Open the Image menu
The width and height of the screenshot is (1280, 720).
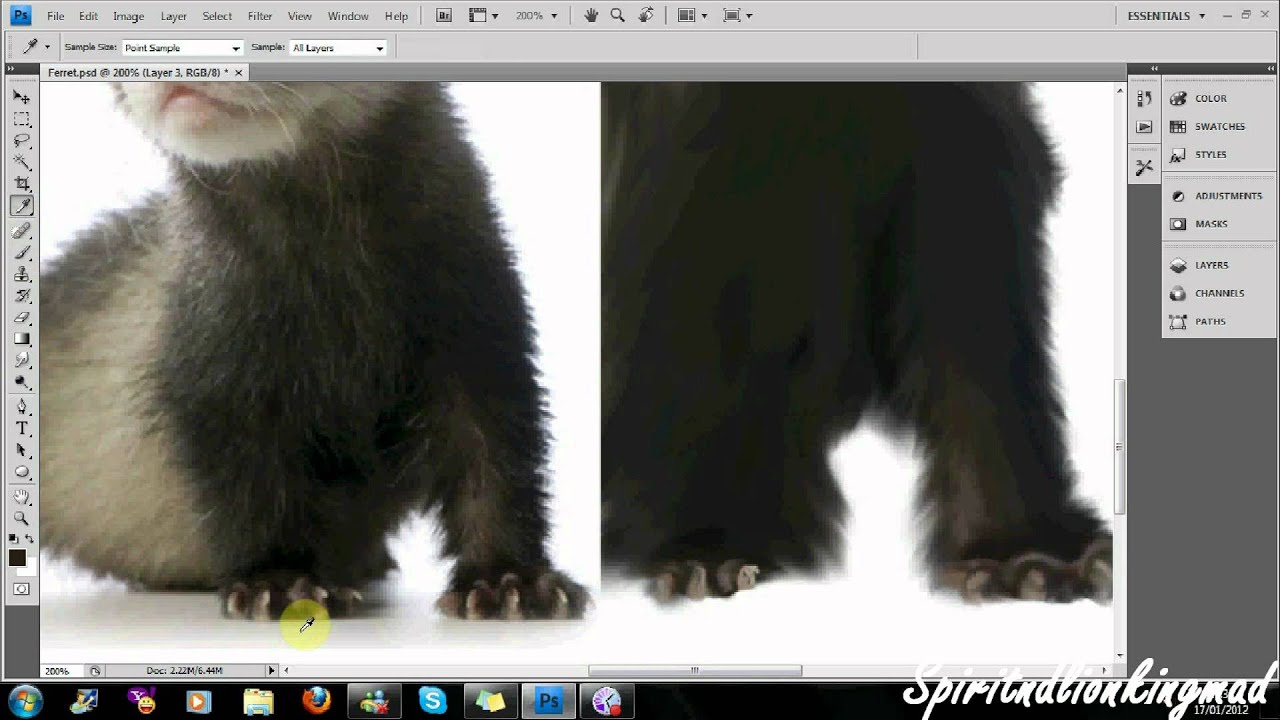click(x=129, y=16)
